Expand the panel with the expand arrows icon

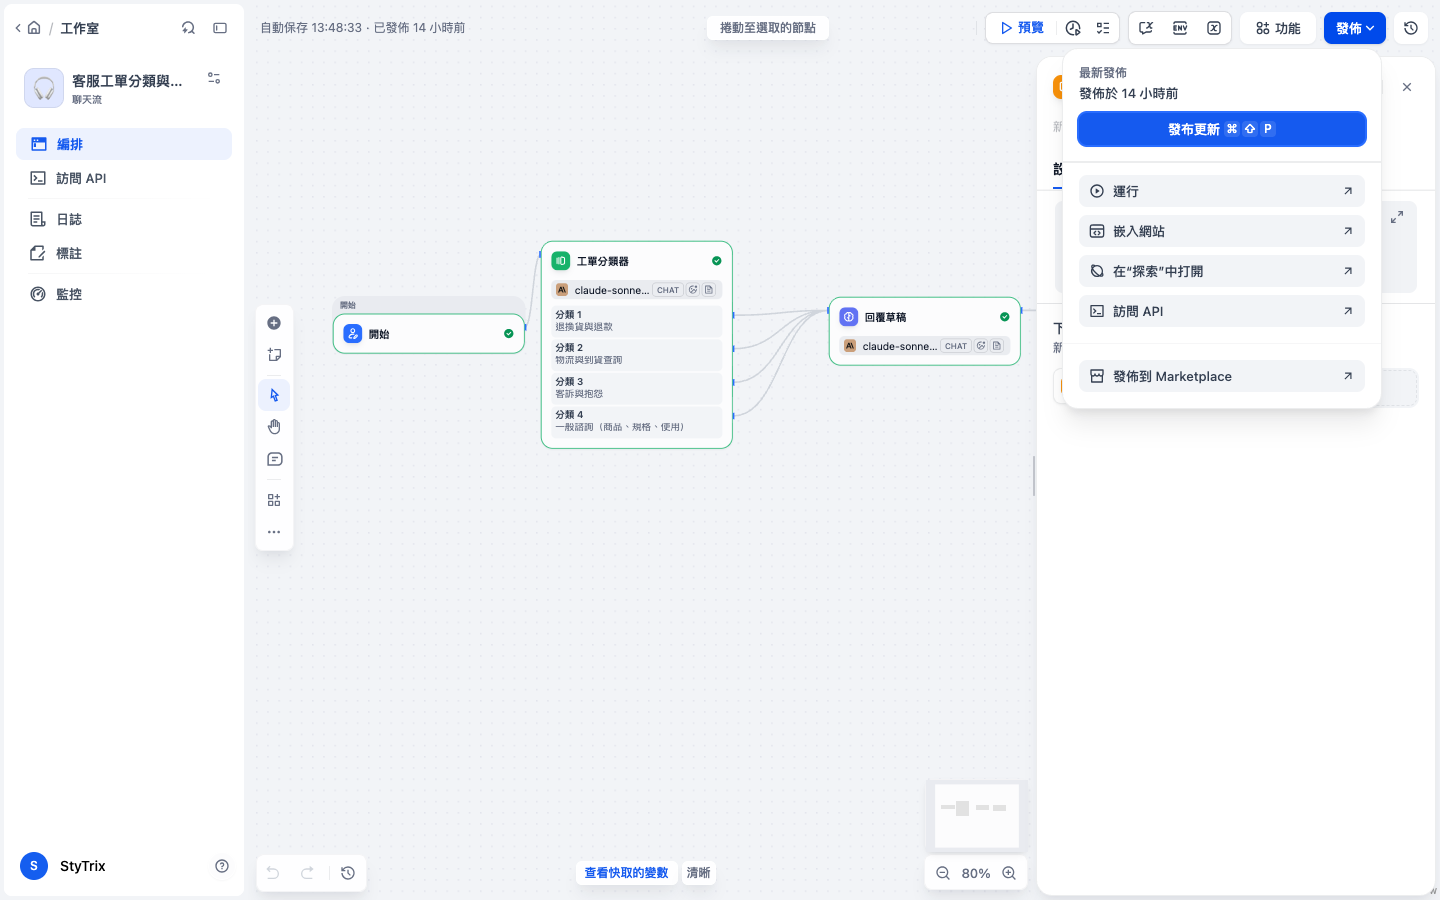1397,216
